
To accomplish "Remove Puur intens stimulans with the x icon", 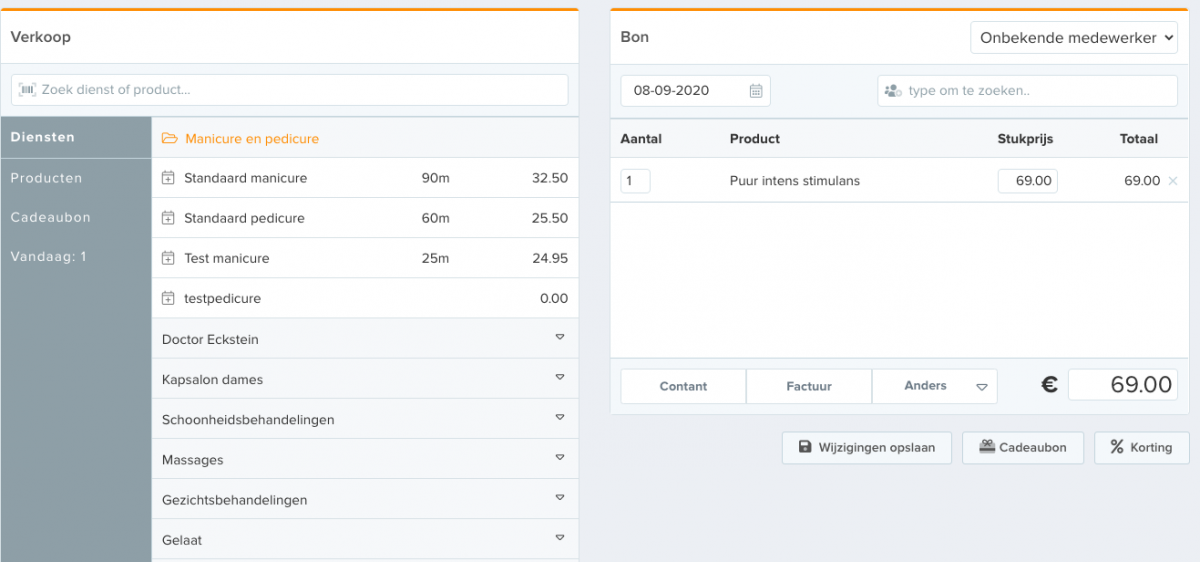I will (x=1173, y=181).
